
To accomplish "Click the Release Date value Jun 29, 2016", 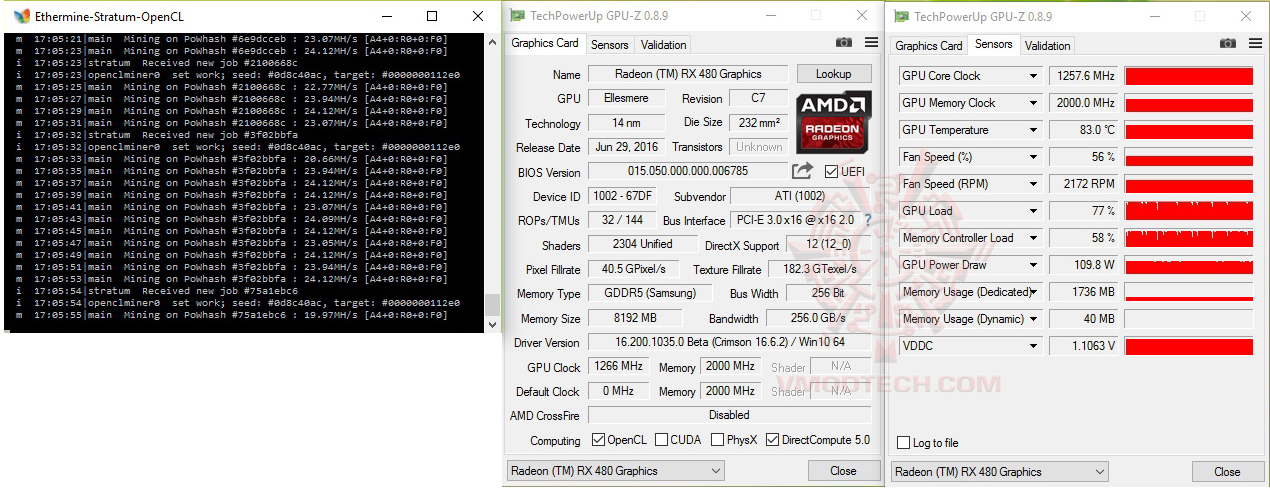I will (x=626, y=147).
